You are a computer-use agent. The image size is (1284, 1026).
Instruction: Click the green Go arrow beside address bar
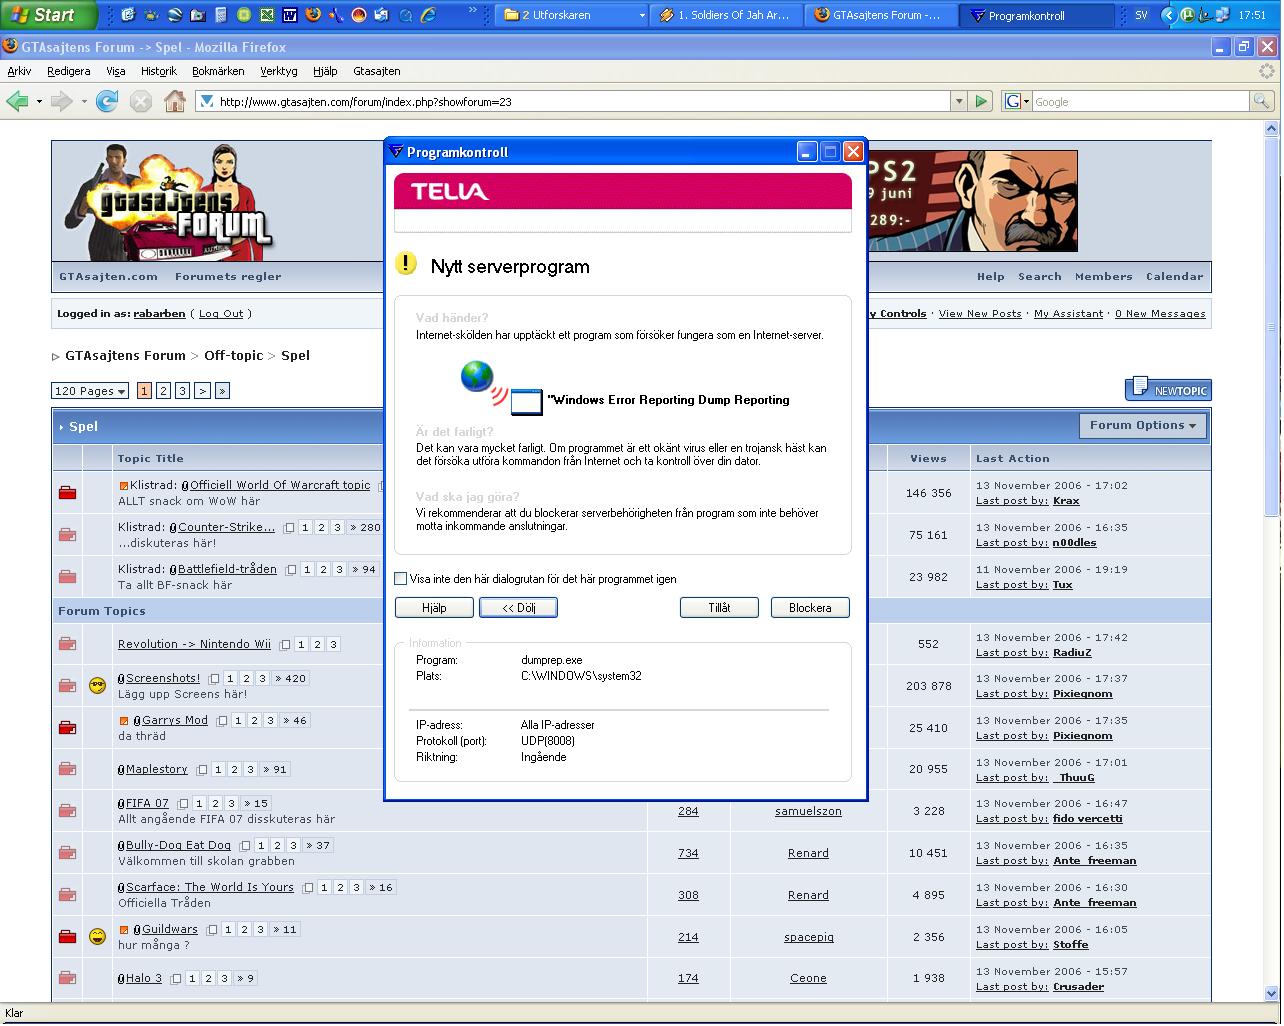[x=982, y=101]
